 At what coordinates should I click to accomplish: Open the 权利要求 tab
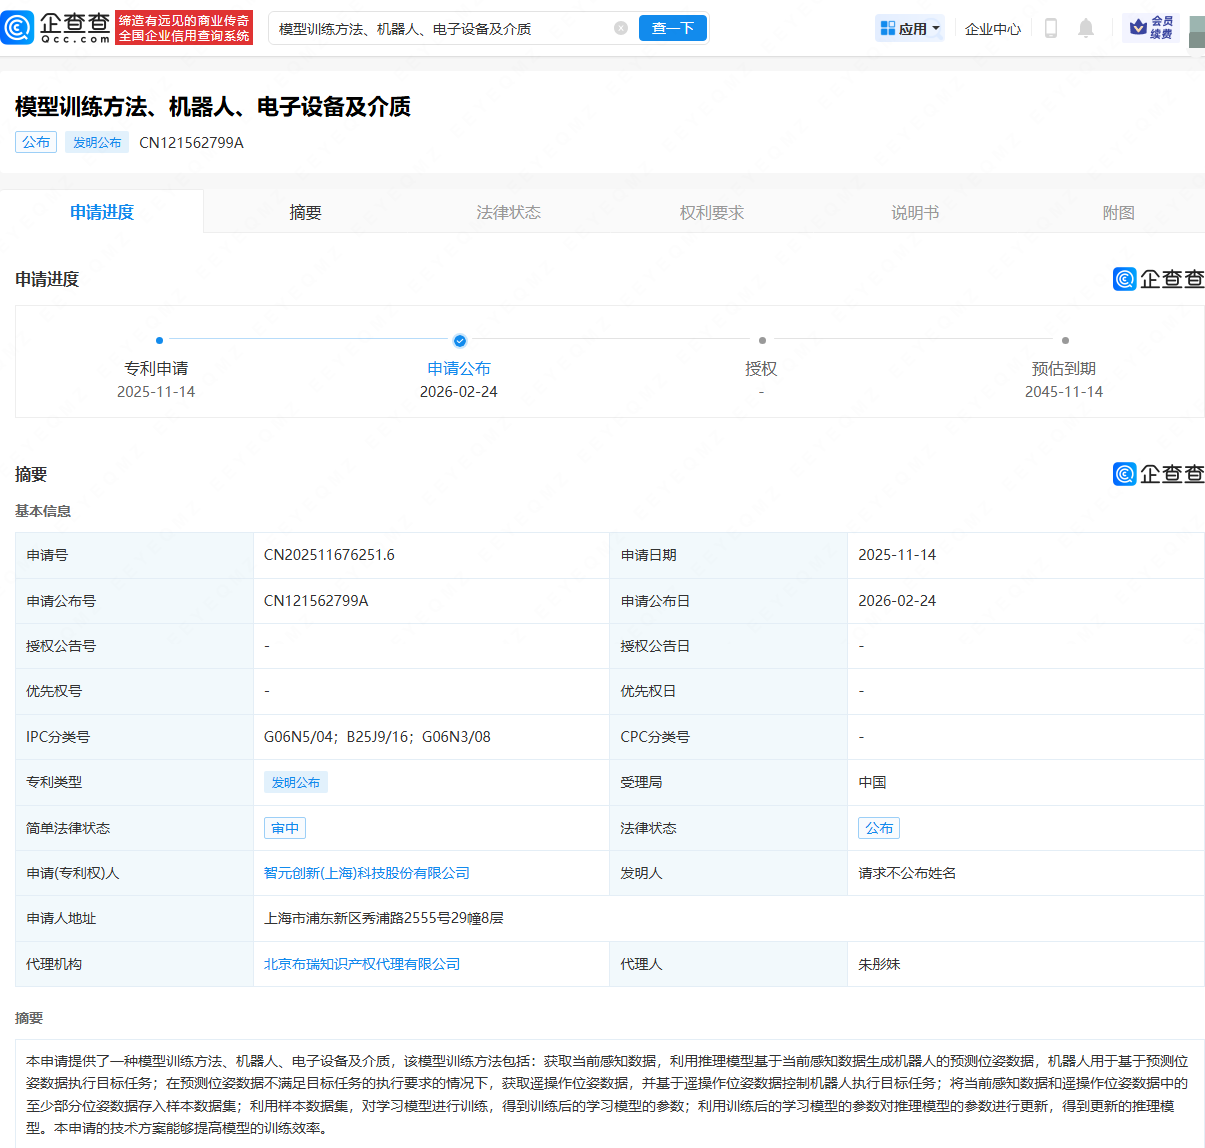pos(711,211)
